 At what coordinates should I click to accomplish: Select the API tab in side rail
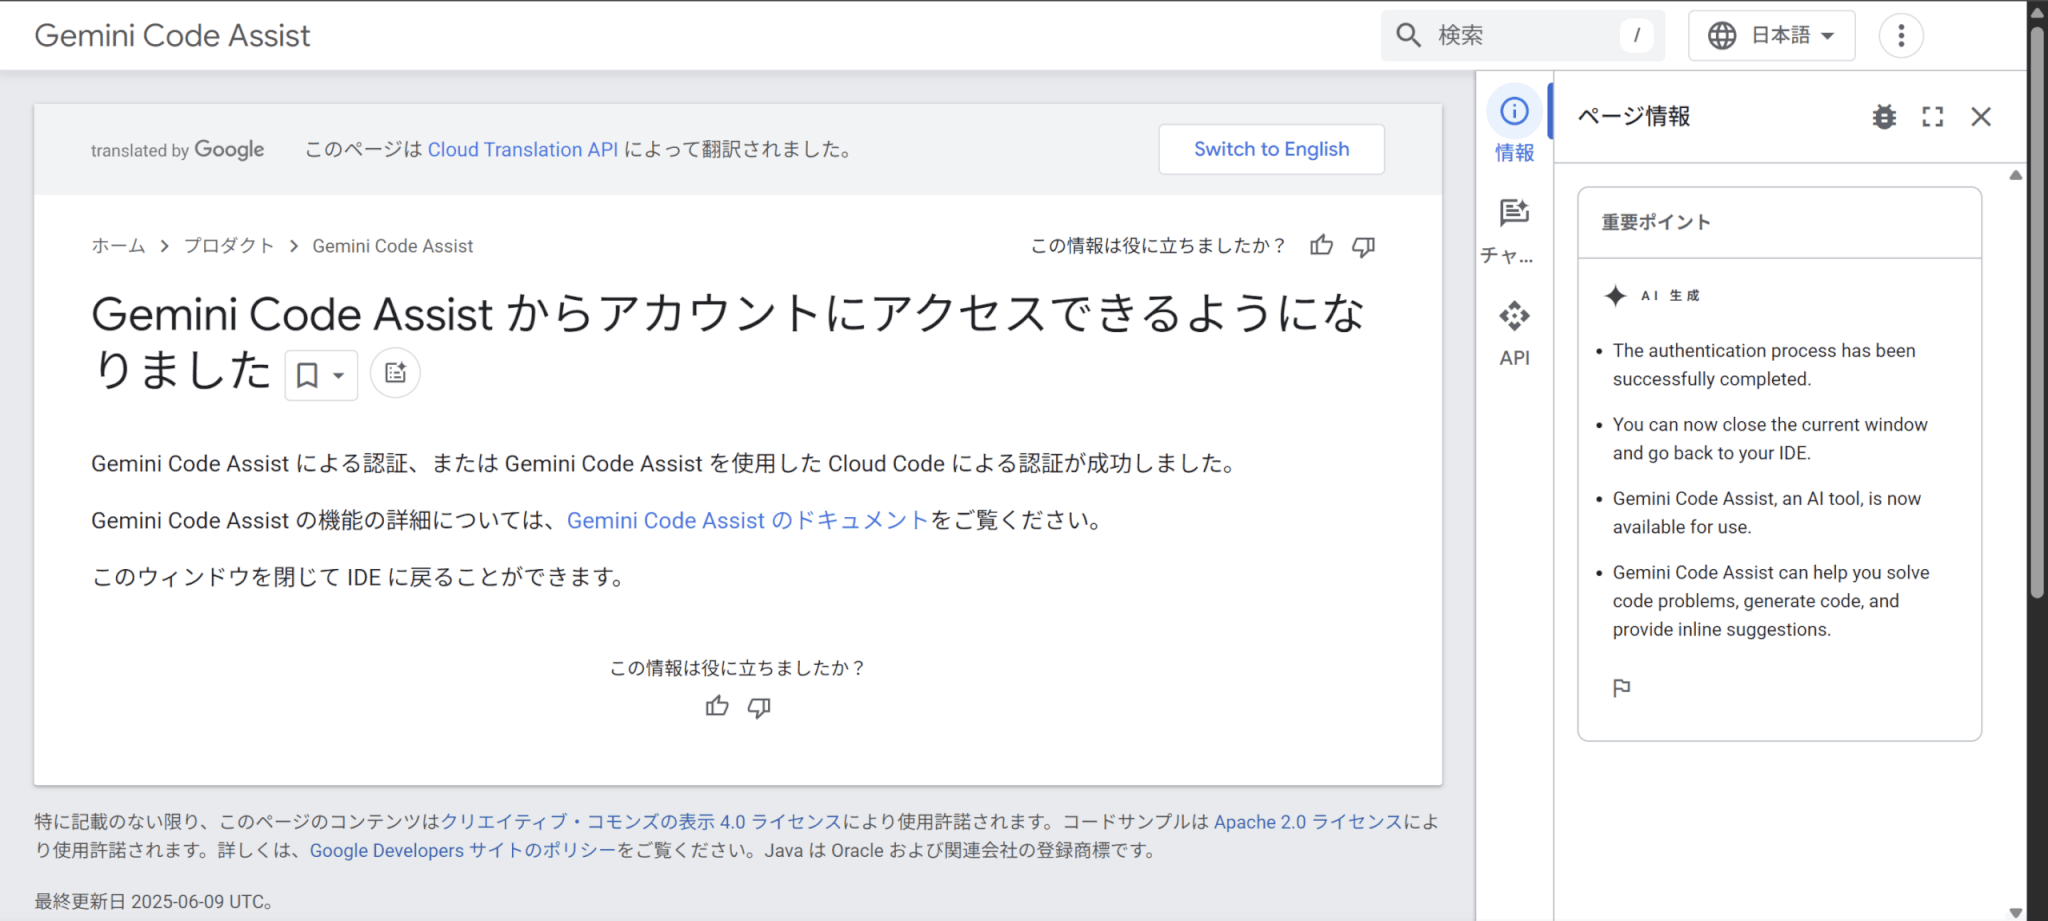click(1514, 333)
